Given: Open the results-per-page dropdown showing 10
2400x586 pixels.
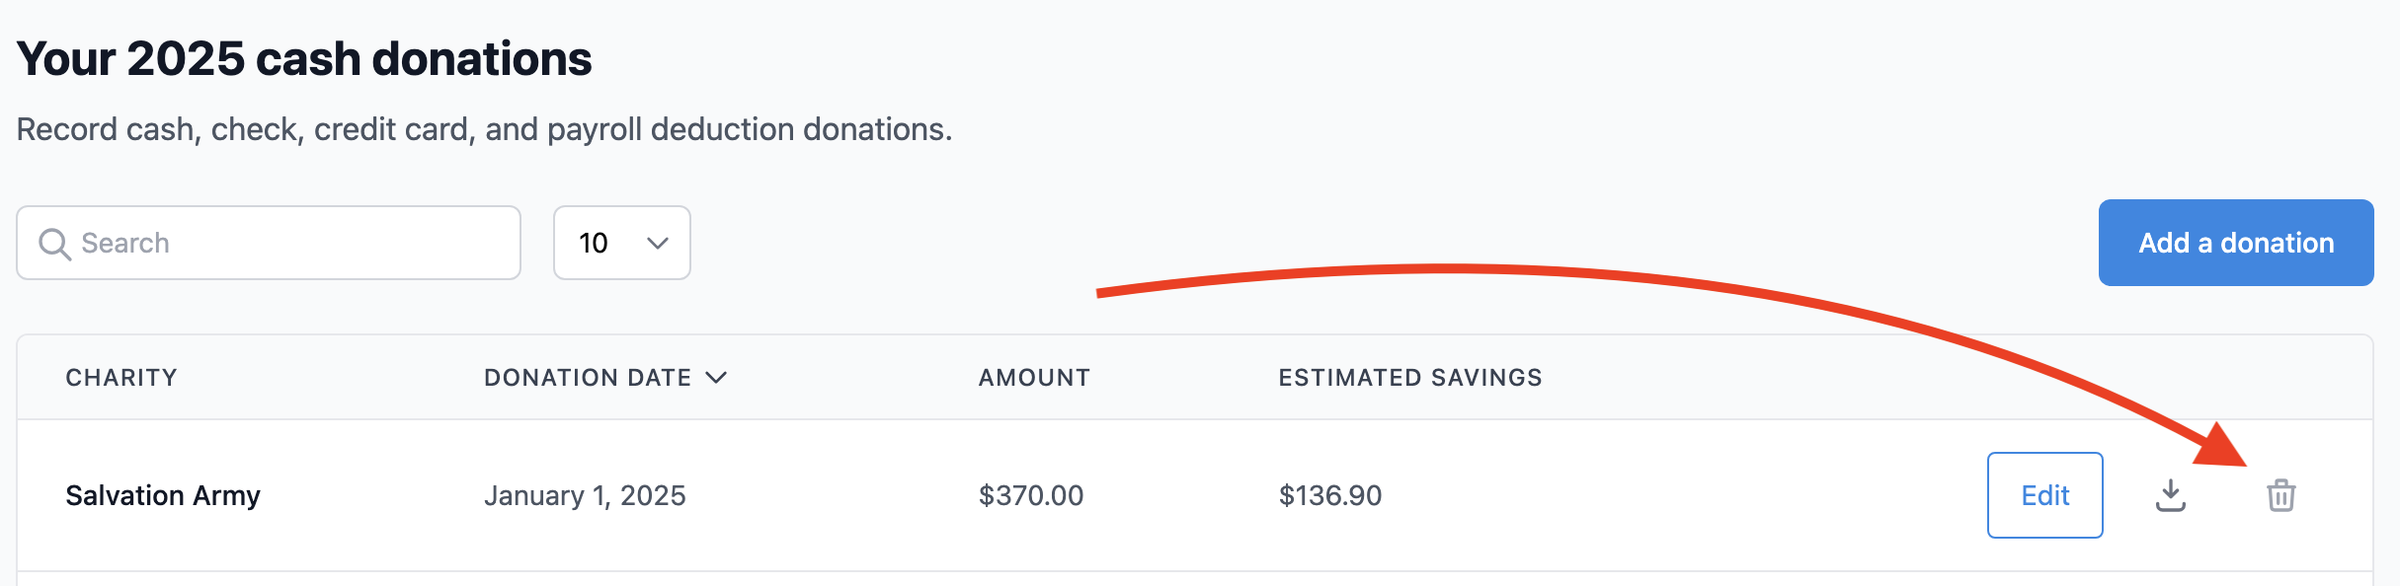Looking at the screenshot, I should [621, 242].
